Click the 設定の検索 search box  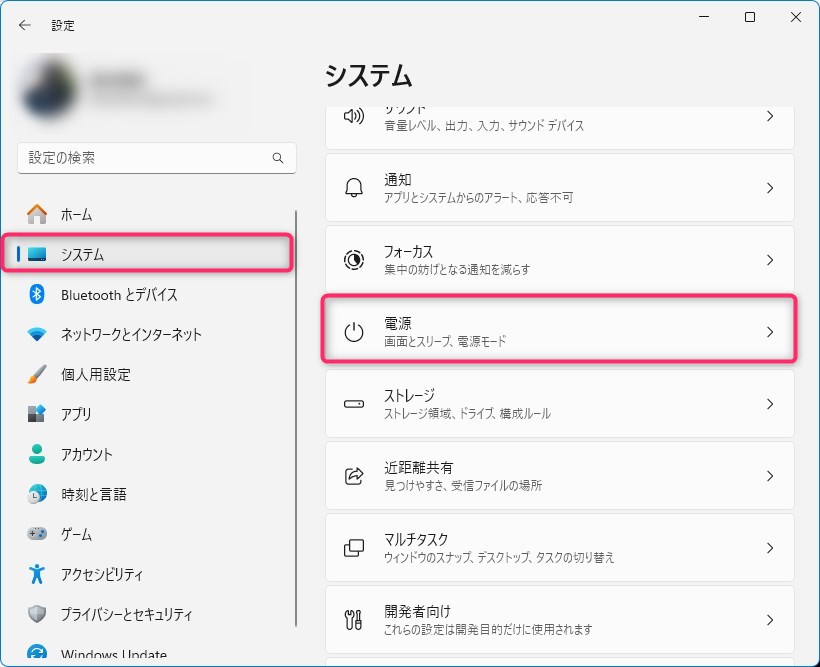[x=145, y=158]
